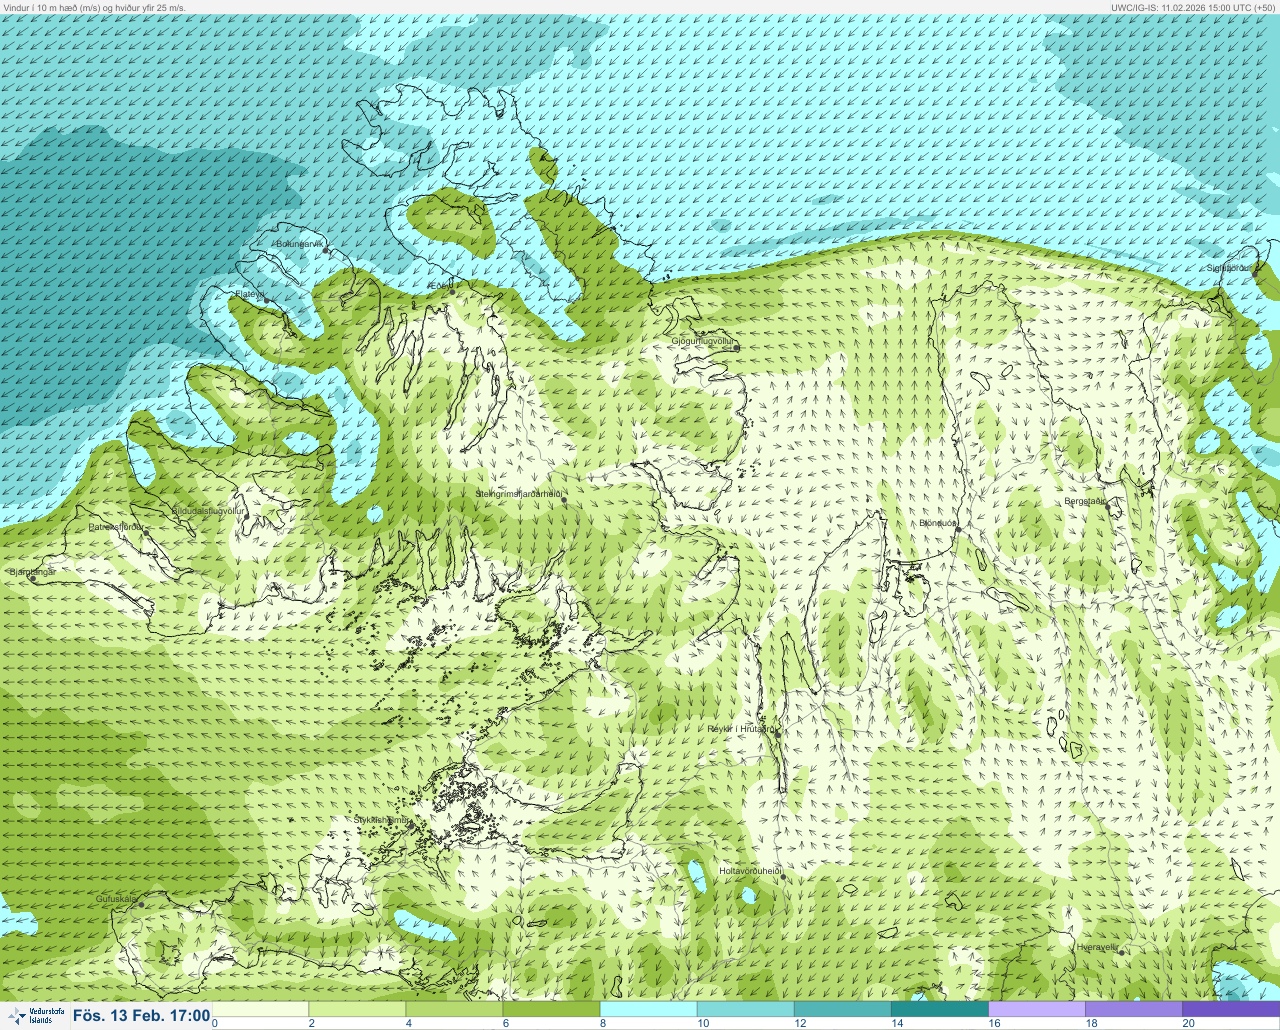1280x1030 pixels.
Task: Select the Steingrímsfjarðarheiði station dot
Action: pyautogui.click(x=564, y=500)
